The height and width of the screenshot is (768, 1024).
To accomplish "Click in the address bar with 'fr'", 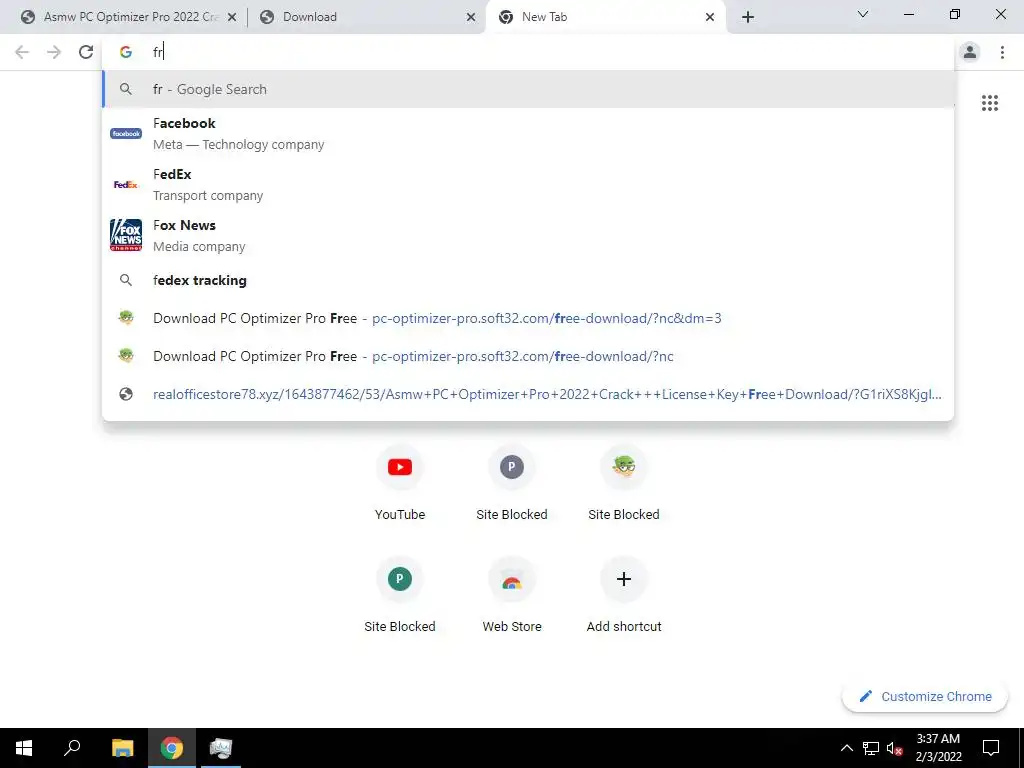I will [528, 52].
